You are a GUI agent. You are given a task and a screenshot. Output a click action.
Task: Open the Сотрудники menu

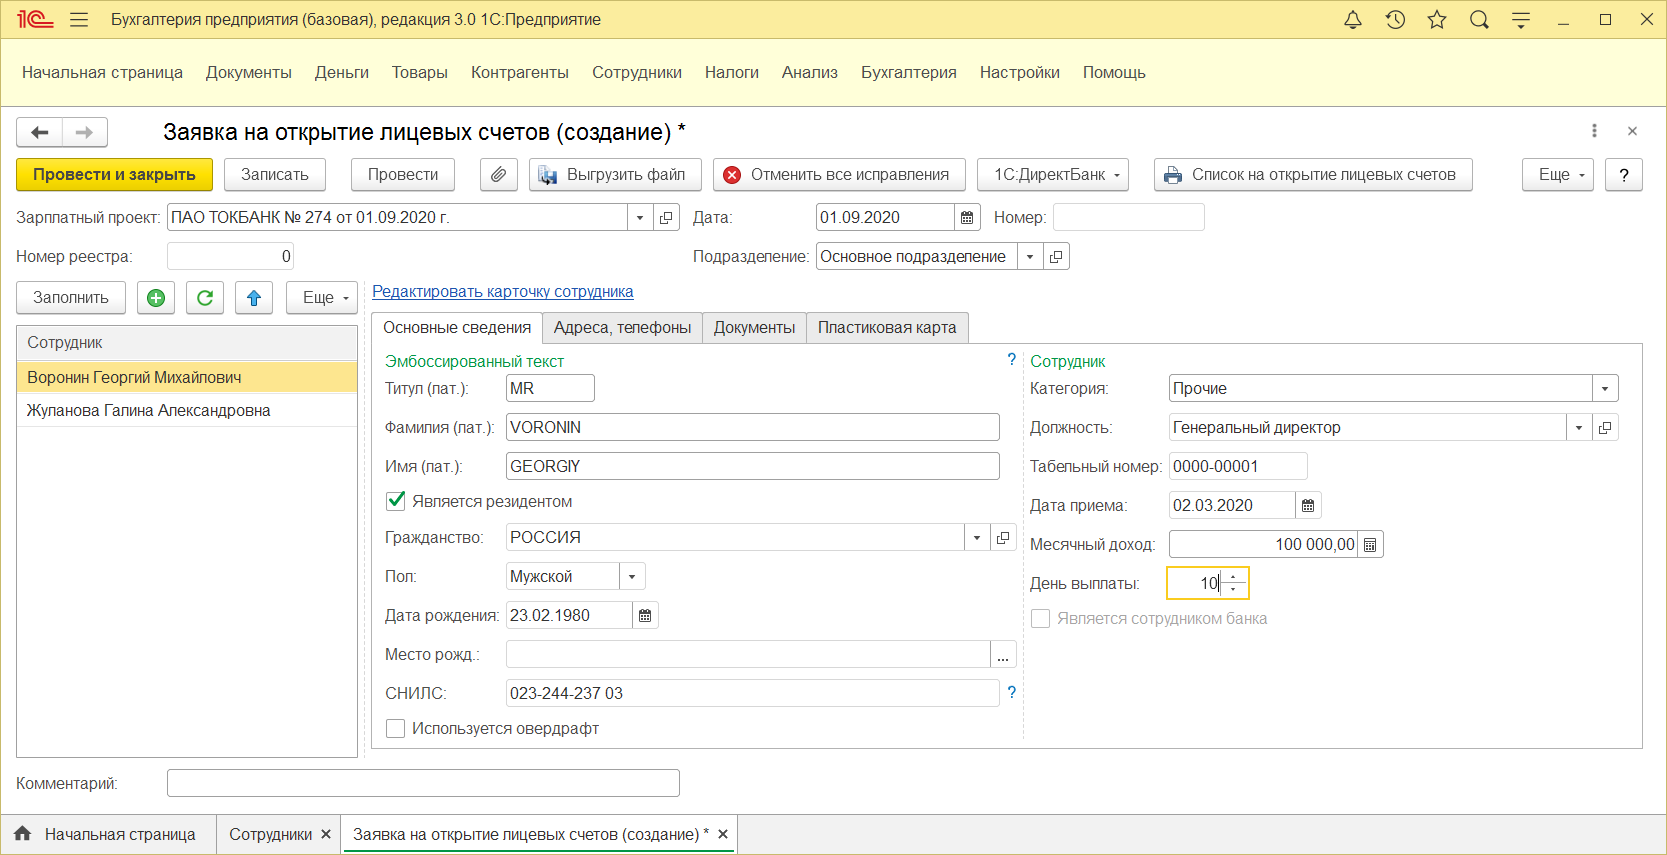point(637,73)
